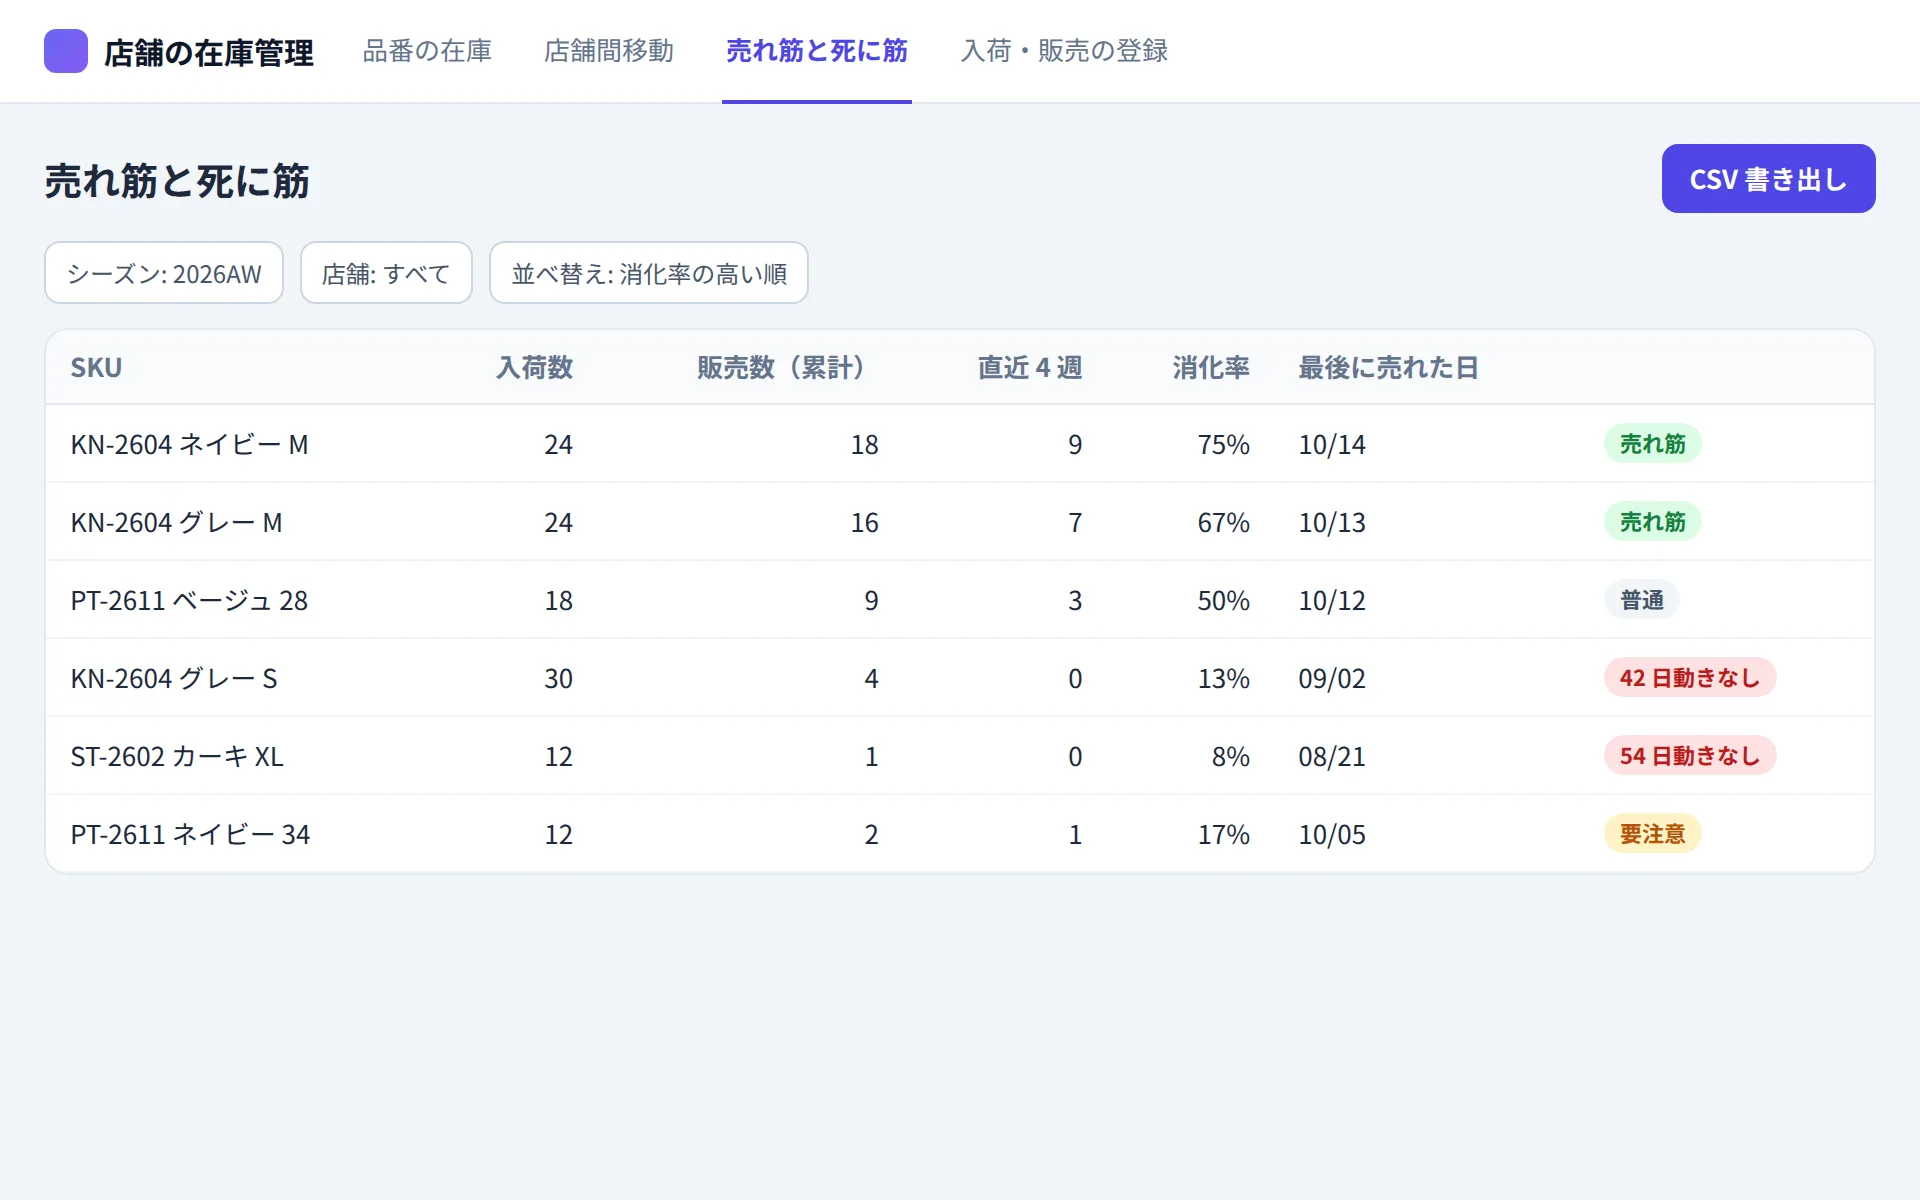1920x1200 pixels.
Task: Click the 10/14 last sold date
Action: click(x=1332, y=445)
